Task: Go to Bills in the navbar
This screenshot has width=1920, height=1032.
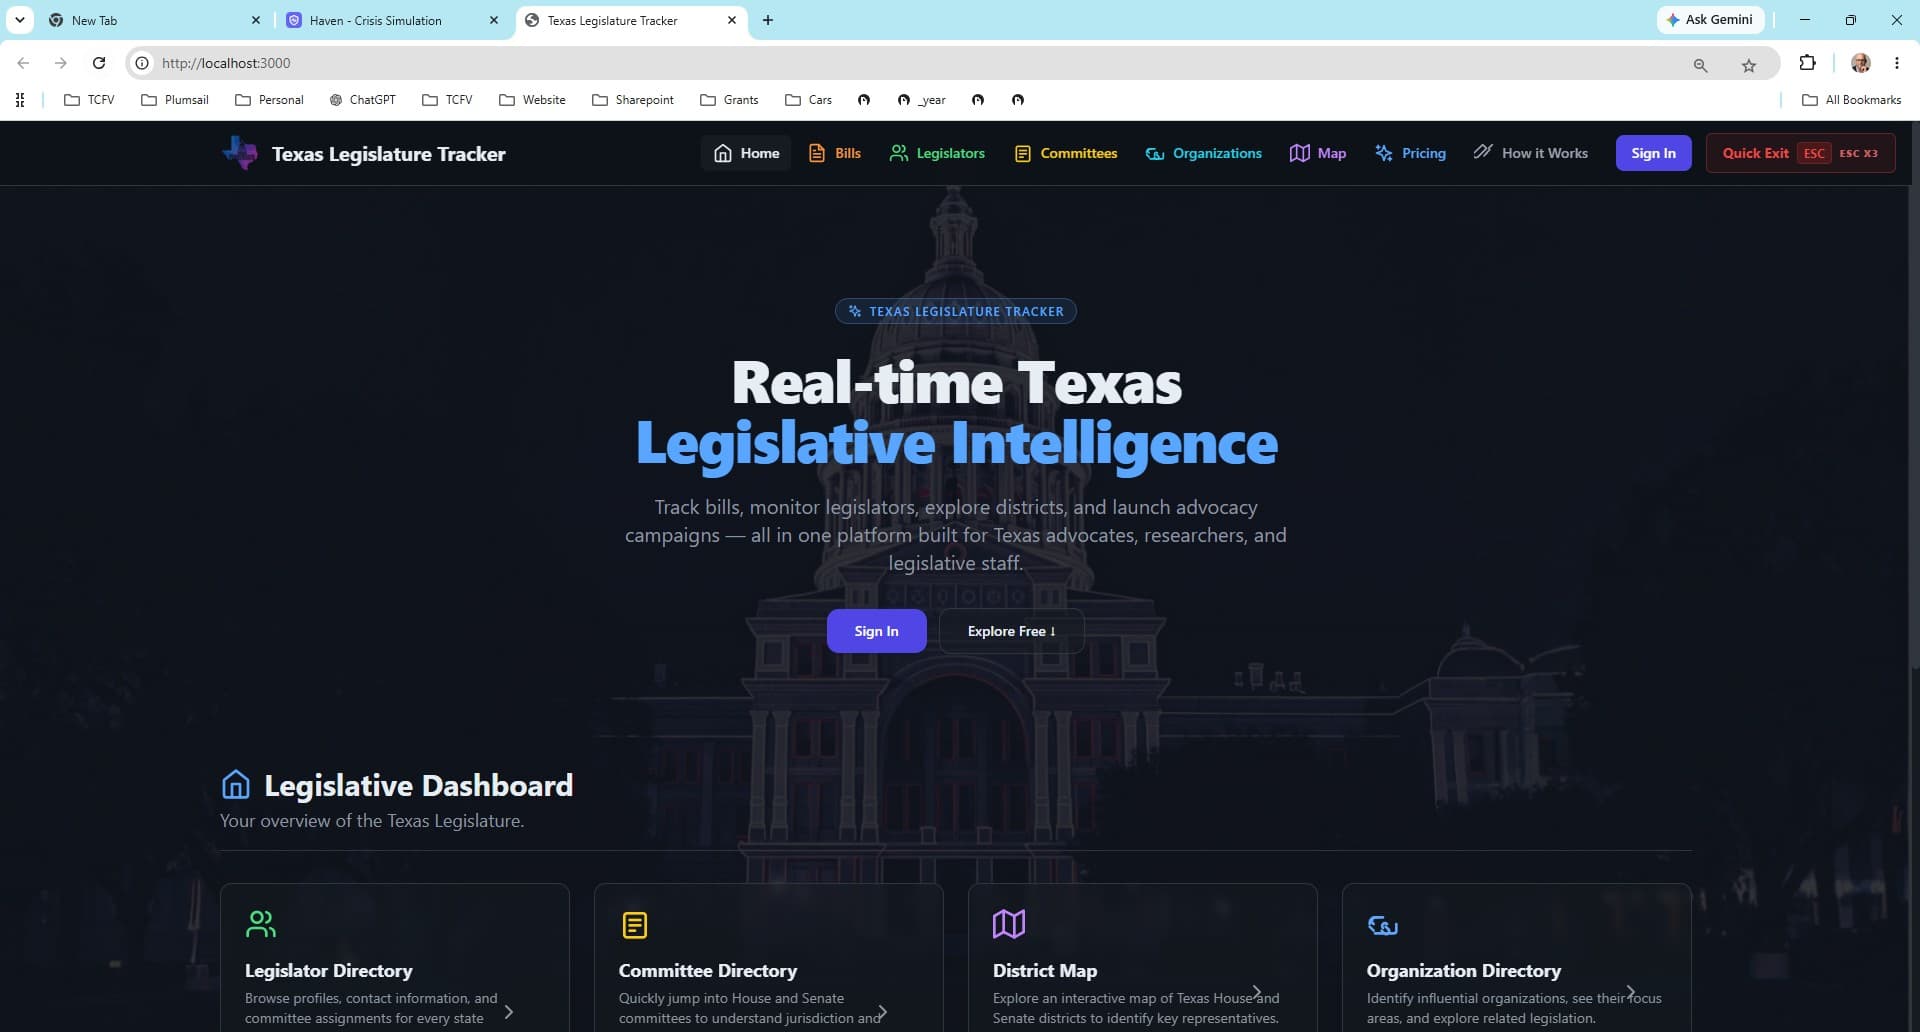Action: tap(834, 153)
